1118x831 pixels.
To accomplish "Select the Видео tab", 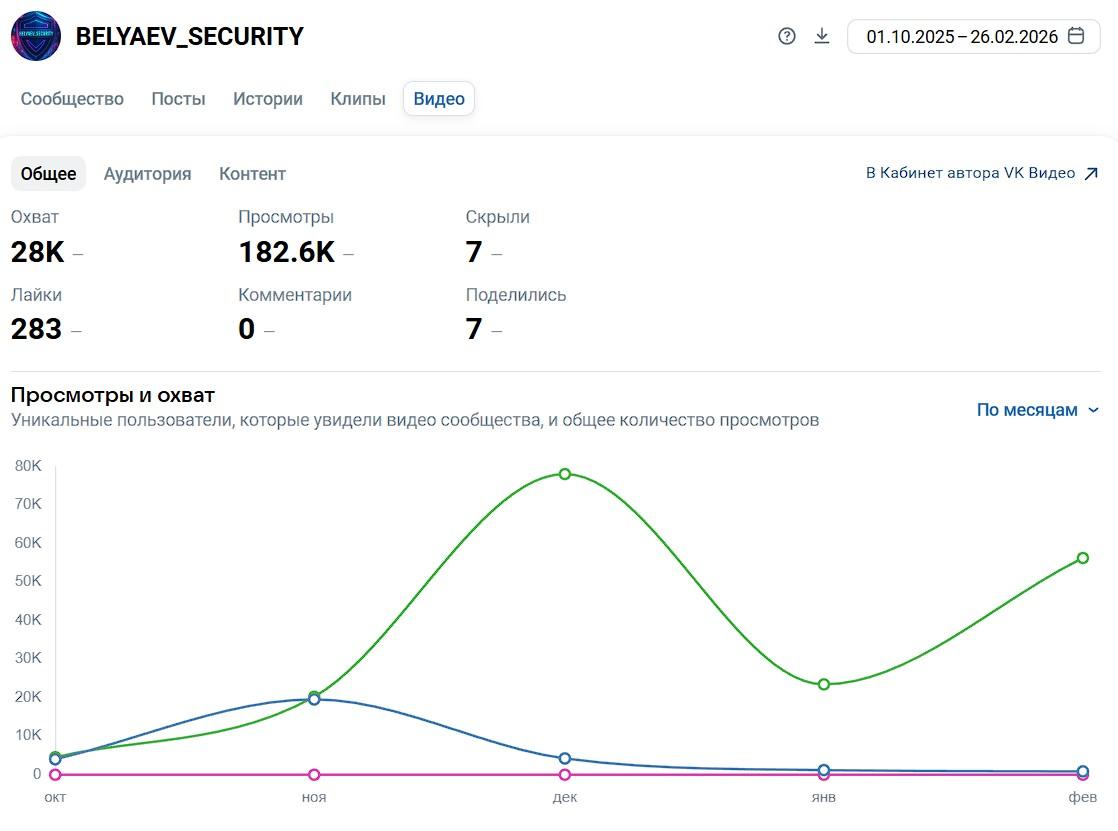I will pyautogui.click(x=439, y=99).
